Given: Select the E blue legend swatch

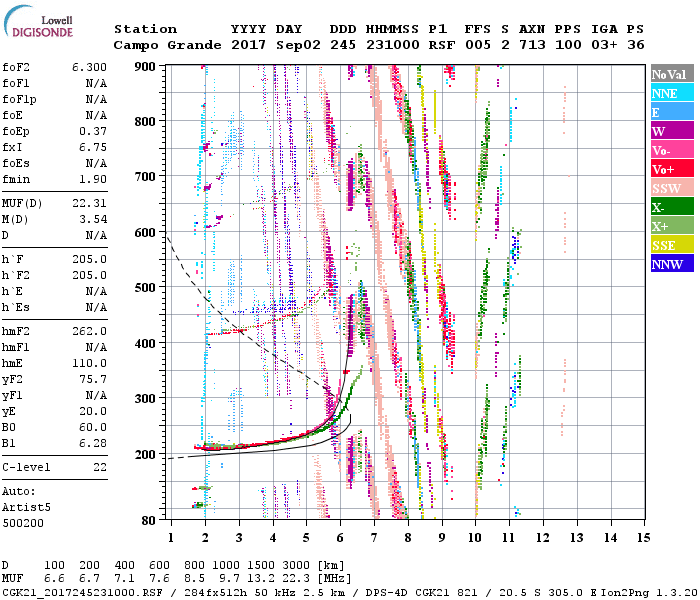Looking at the screenshot, I should (672, 112).
